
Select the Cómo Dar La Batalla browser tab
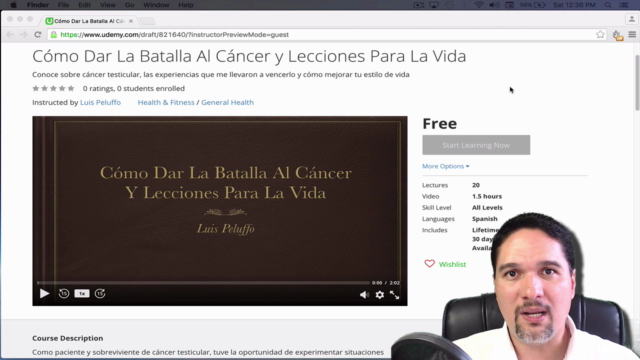[x=89, y=21]
